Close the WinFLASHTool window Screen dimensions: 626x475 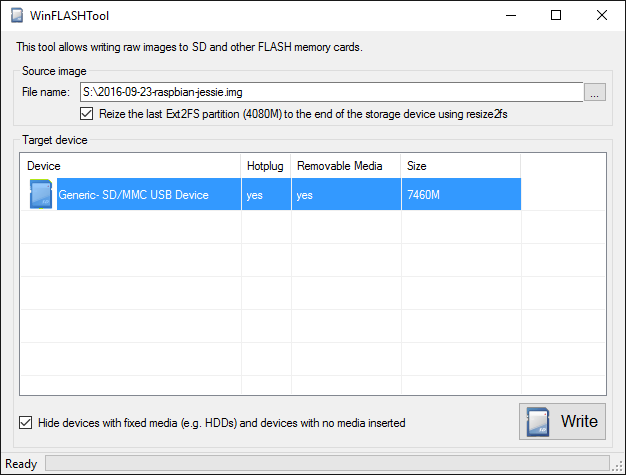600,15
